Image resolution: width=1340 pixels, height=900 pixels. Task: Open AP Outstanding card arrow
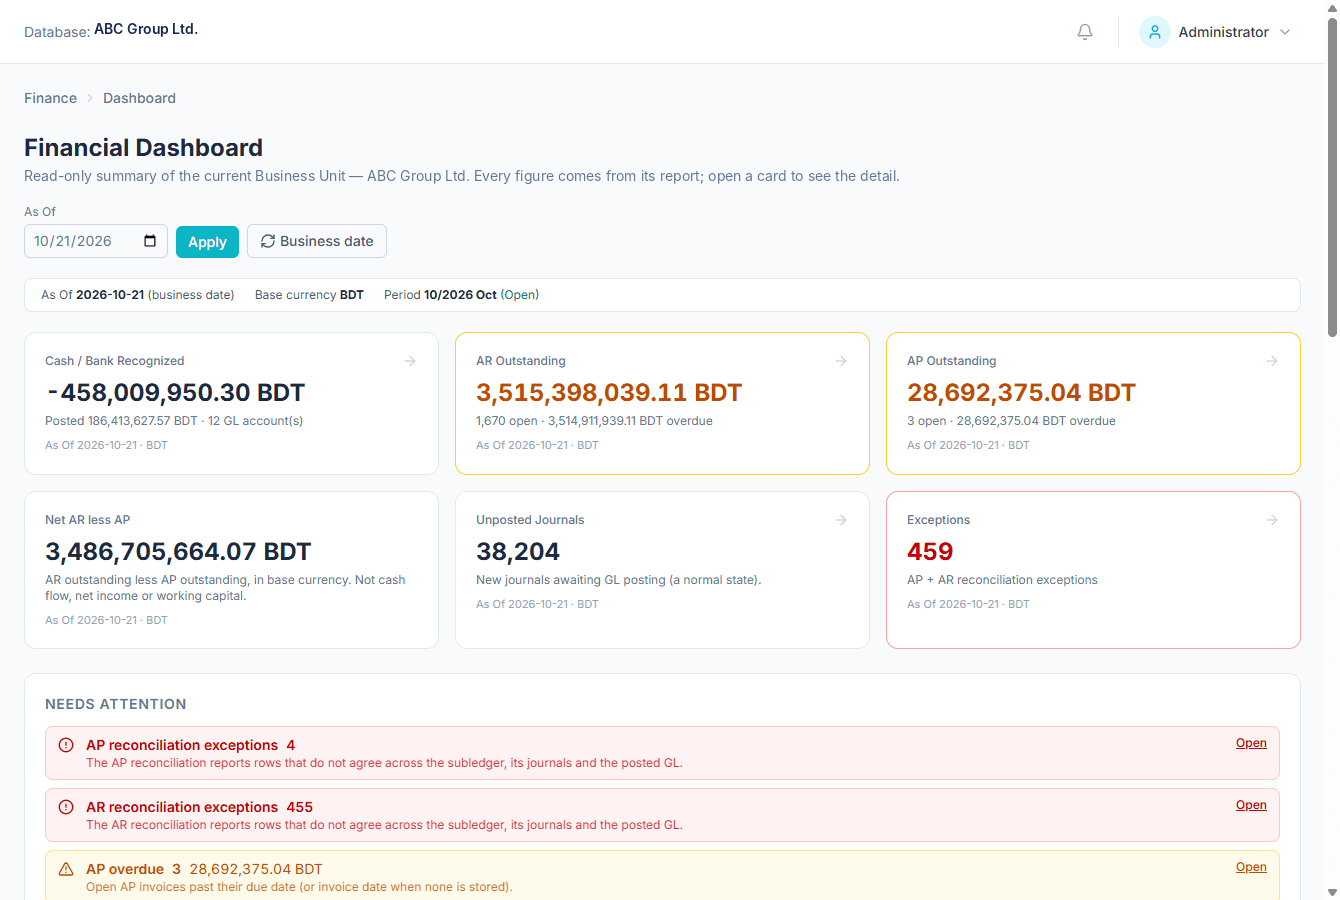point(1272,361)
